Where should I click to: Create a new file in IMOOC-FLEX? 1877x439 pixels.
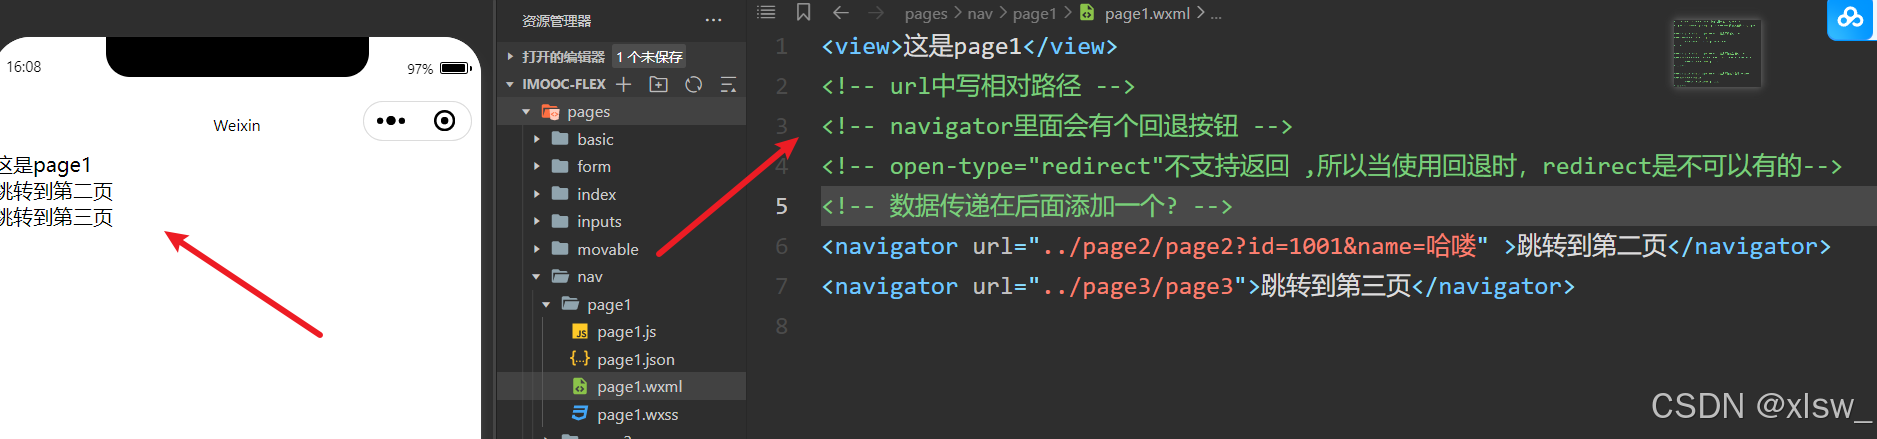[x=624, y=84]
